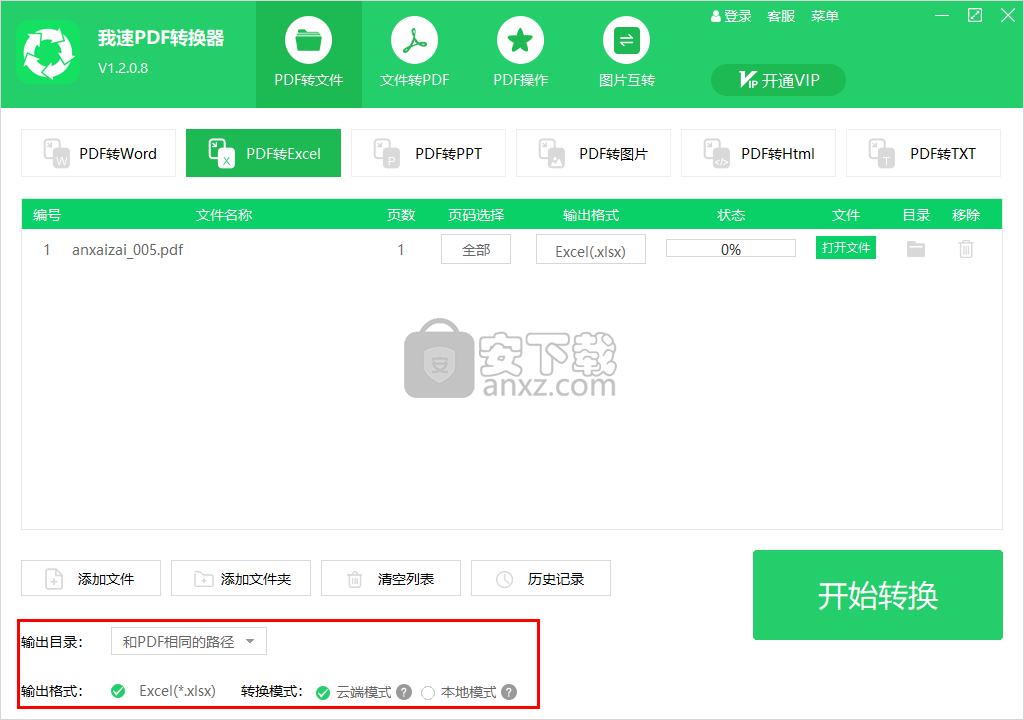Open the PDF操作 tools
This screenshot has height=720, width=1024.
click(x=520, y=54)
